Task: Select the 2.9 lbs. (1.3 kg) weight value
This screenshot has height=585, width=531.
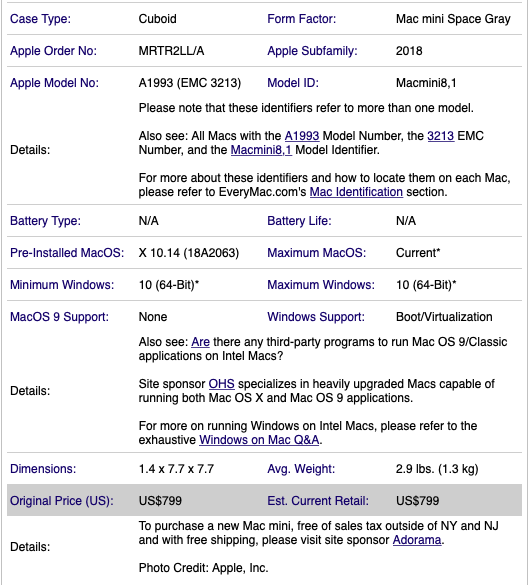Action: [x=437, y=469]
